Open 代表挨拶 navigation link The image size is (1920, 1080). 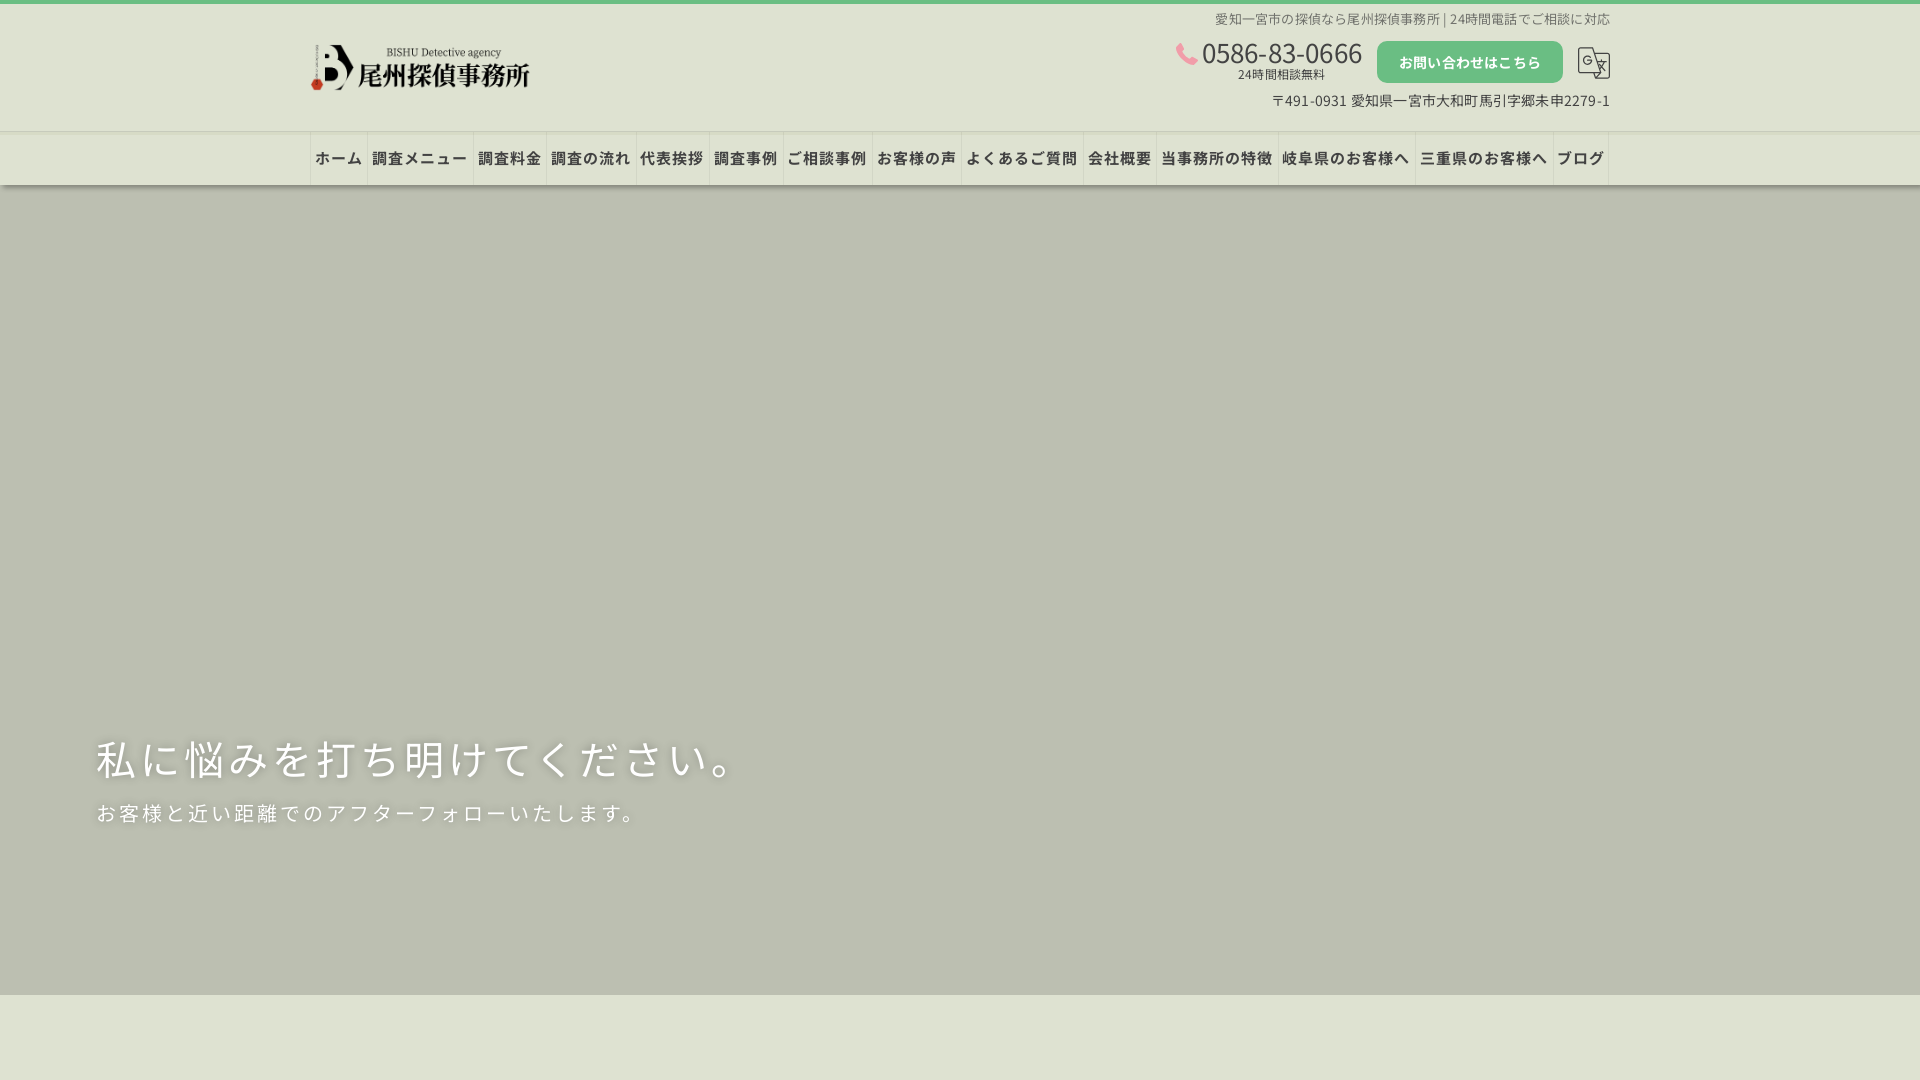(672, 159)
